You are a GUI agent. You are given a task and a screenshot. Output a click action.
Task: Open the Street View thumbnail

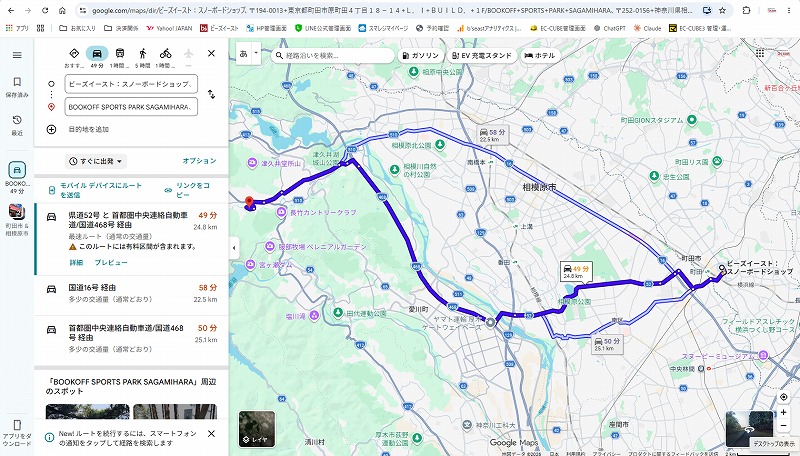(x=749, y=427)
